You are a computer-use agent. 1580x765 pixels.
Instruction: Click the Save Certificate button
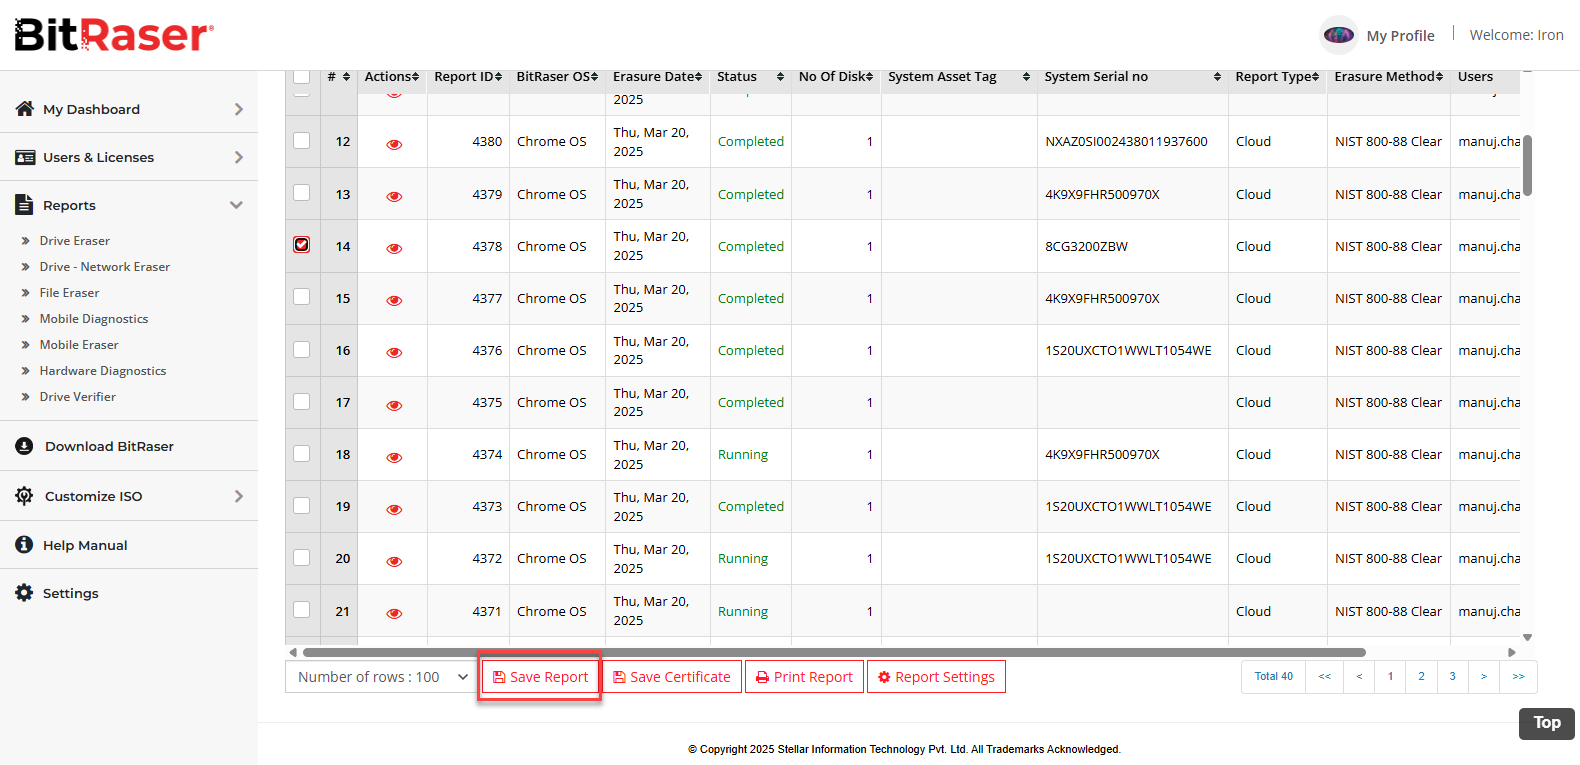(672, 677)
